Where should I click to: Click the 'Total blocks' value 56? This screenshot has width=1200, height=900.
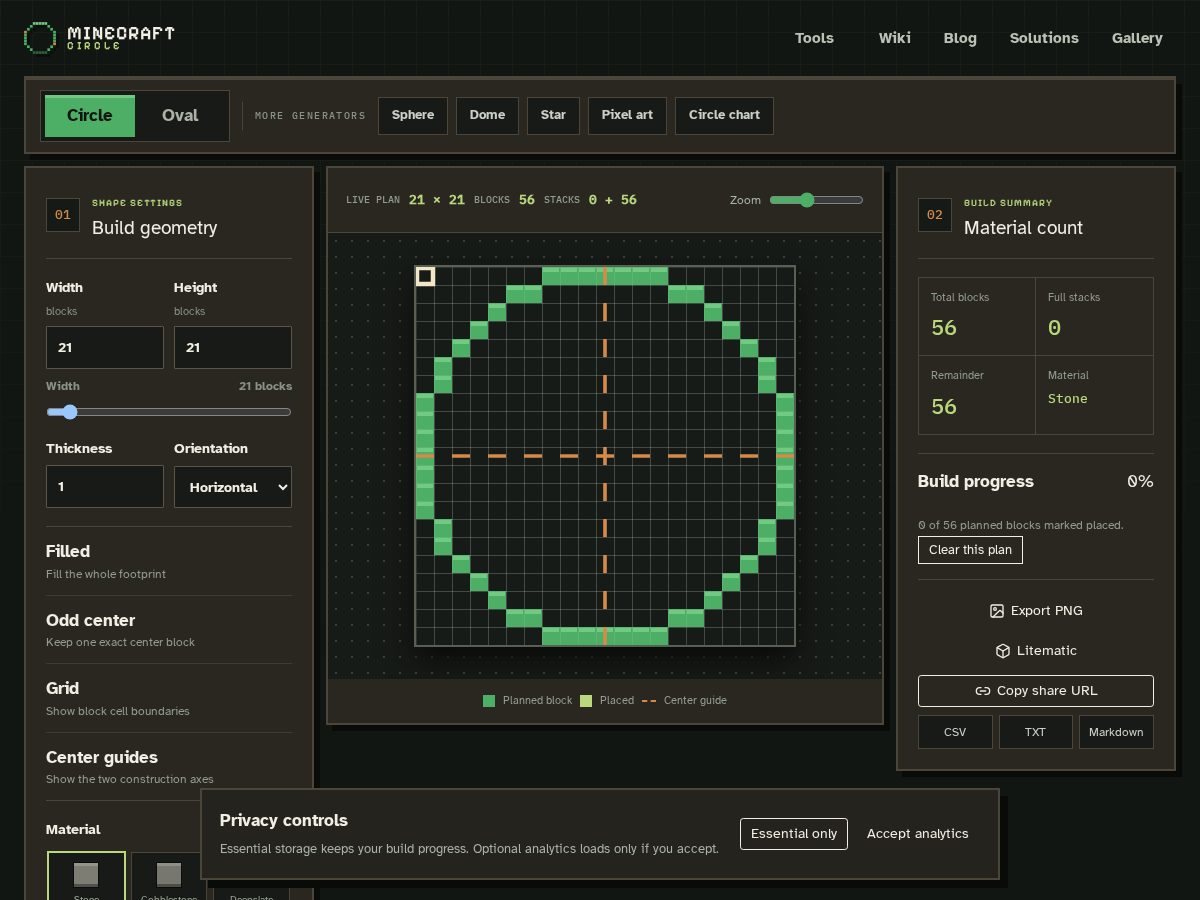click(x=944, y=328)
